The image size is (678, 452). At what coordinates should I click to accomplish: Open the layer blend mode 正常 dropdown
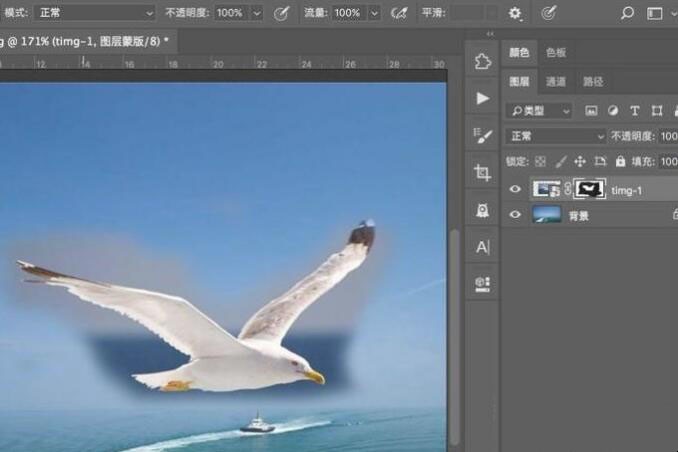click(x=557, y=136)
